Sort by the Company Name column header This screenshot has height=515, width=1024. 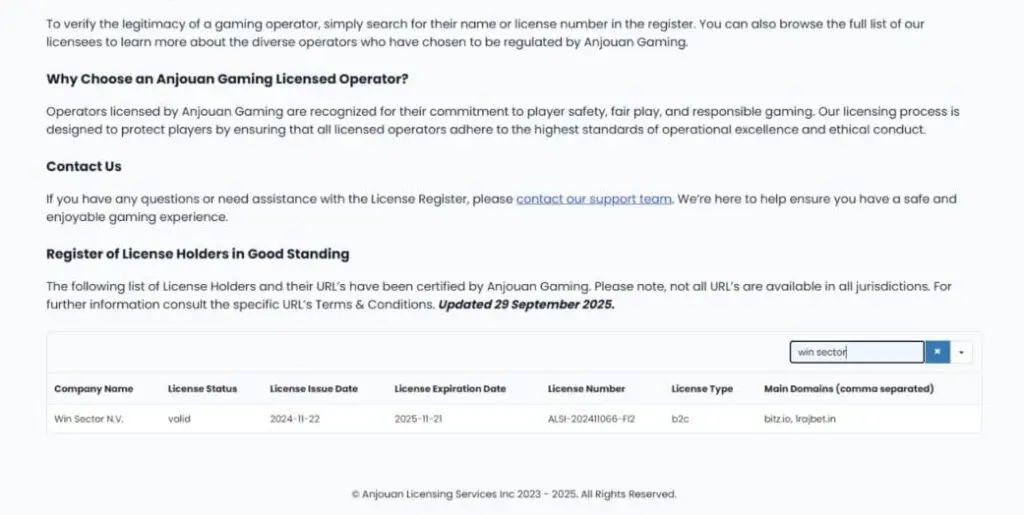pos(93,388)
